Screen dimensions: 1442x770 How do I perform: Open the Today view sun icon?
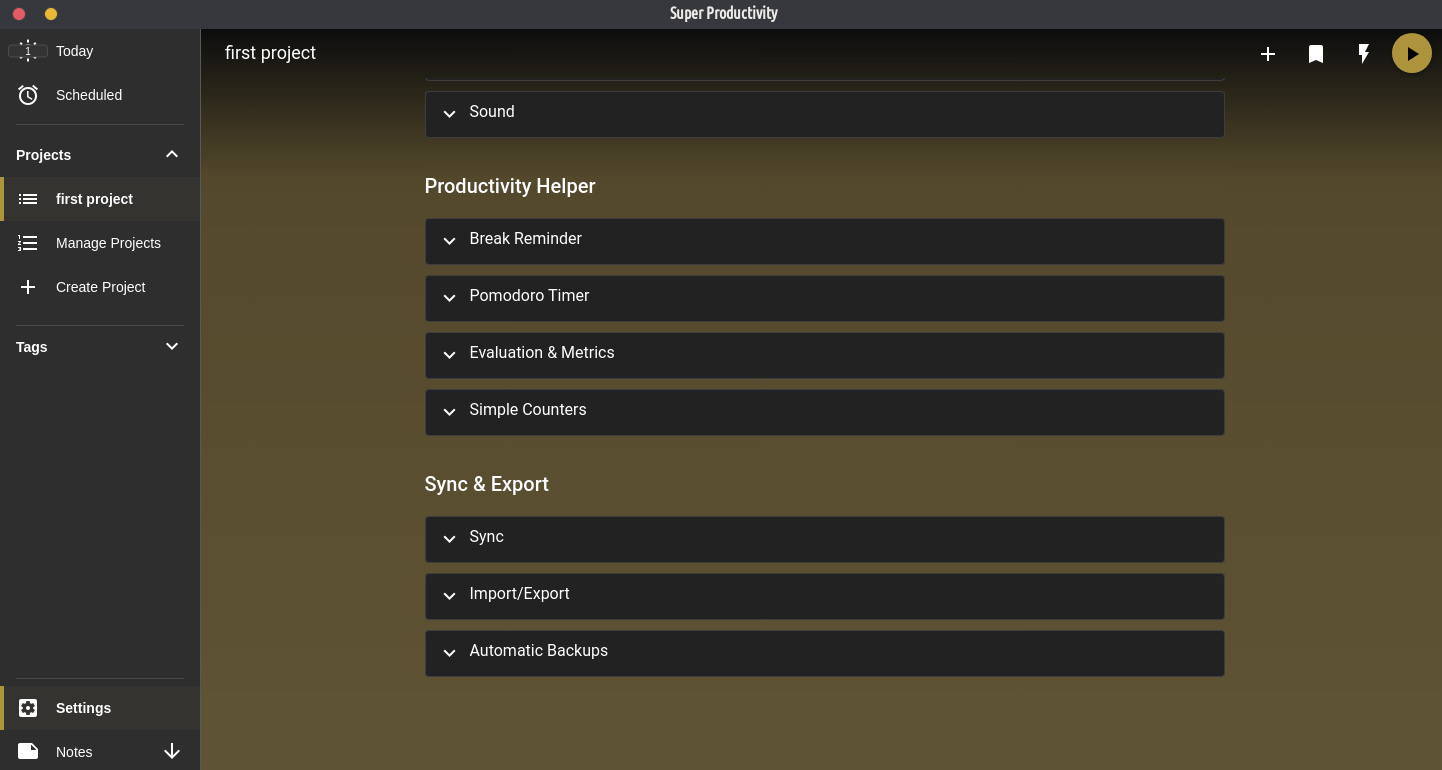point(28,51)
